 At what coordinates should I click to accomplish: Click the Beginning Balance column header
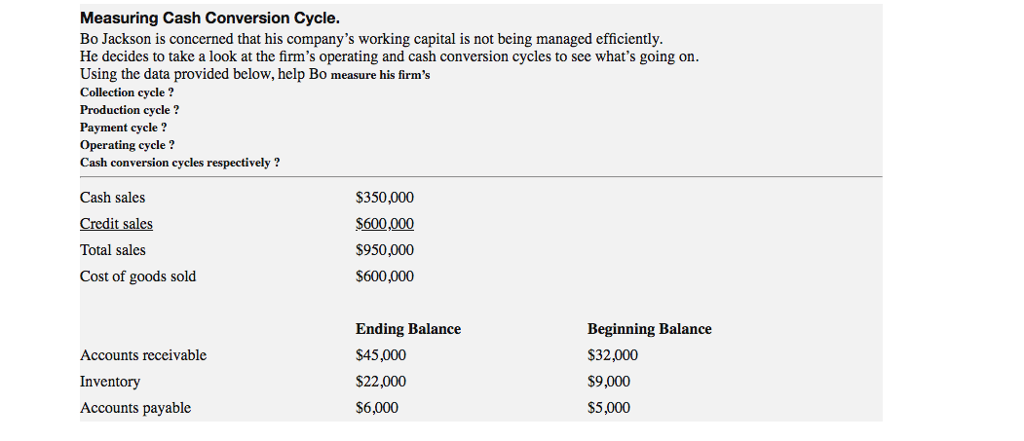pos(649,329)
